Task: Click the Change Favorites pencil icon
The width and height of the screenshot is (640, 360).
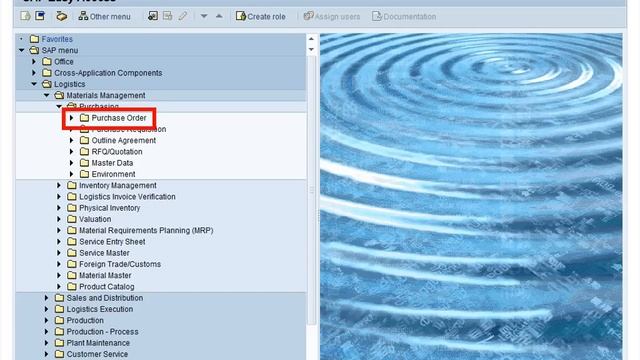Action: pos(182,16)
